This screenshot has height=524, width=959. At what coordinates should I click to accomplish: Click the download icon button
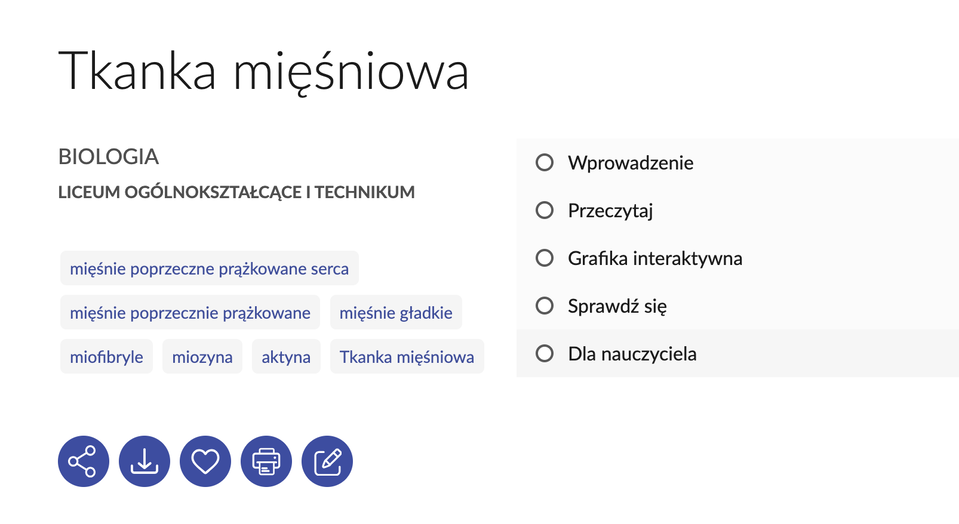[x=144, y=461]
